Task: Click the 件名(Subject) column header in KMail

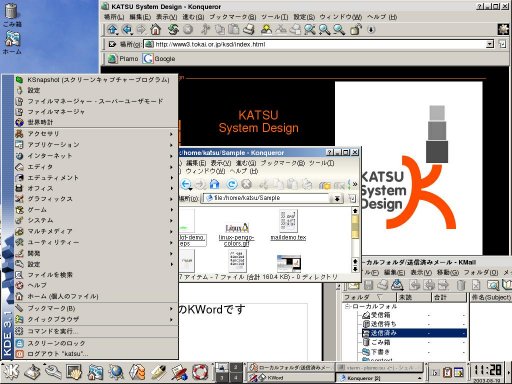Action: click(491, 297)
